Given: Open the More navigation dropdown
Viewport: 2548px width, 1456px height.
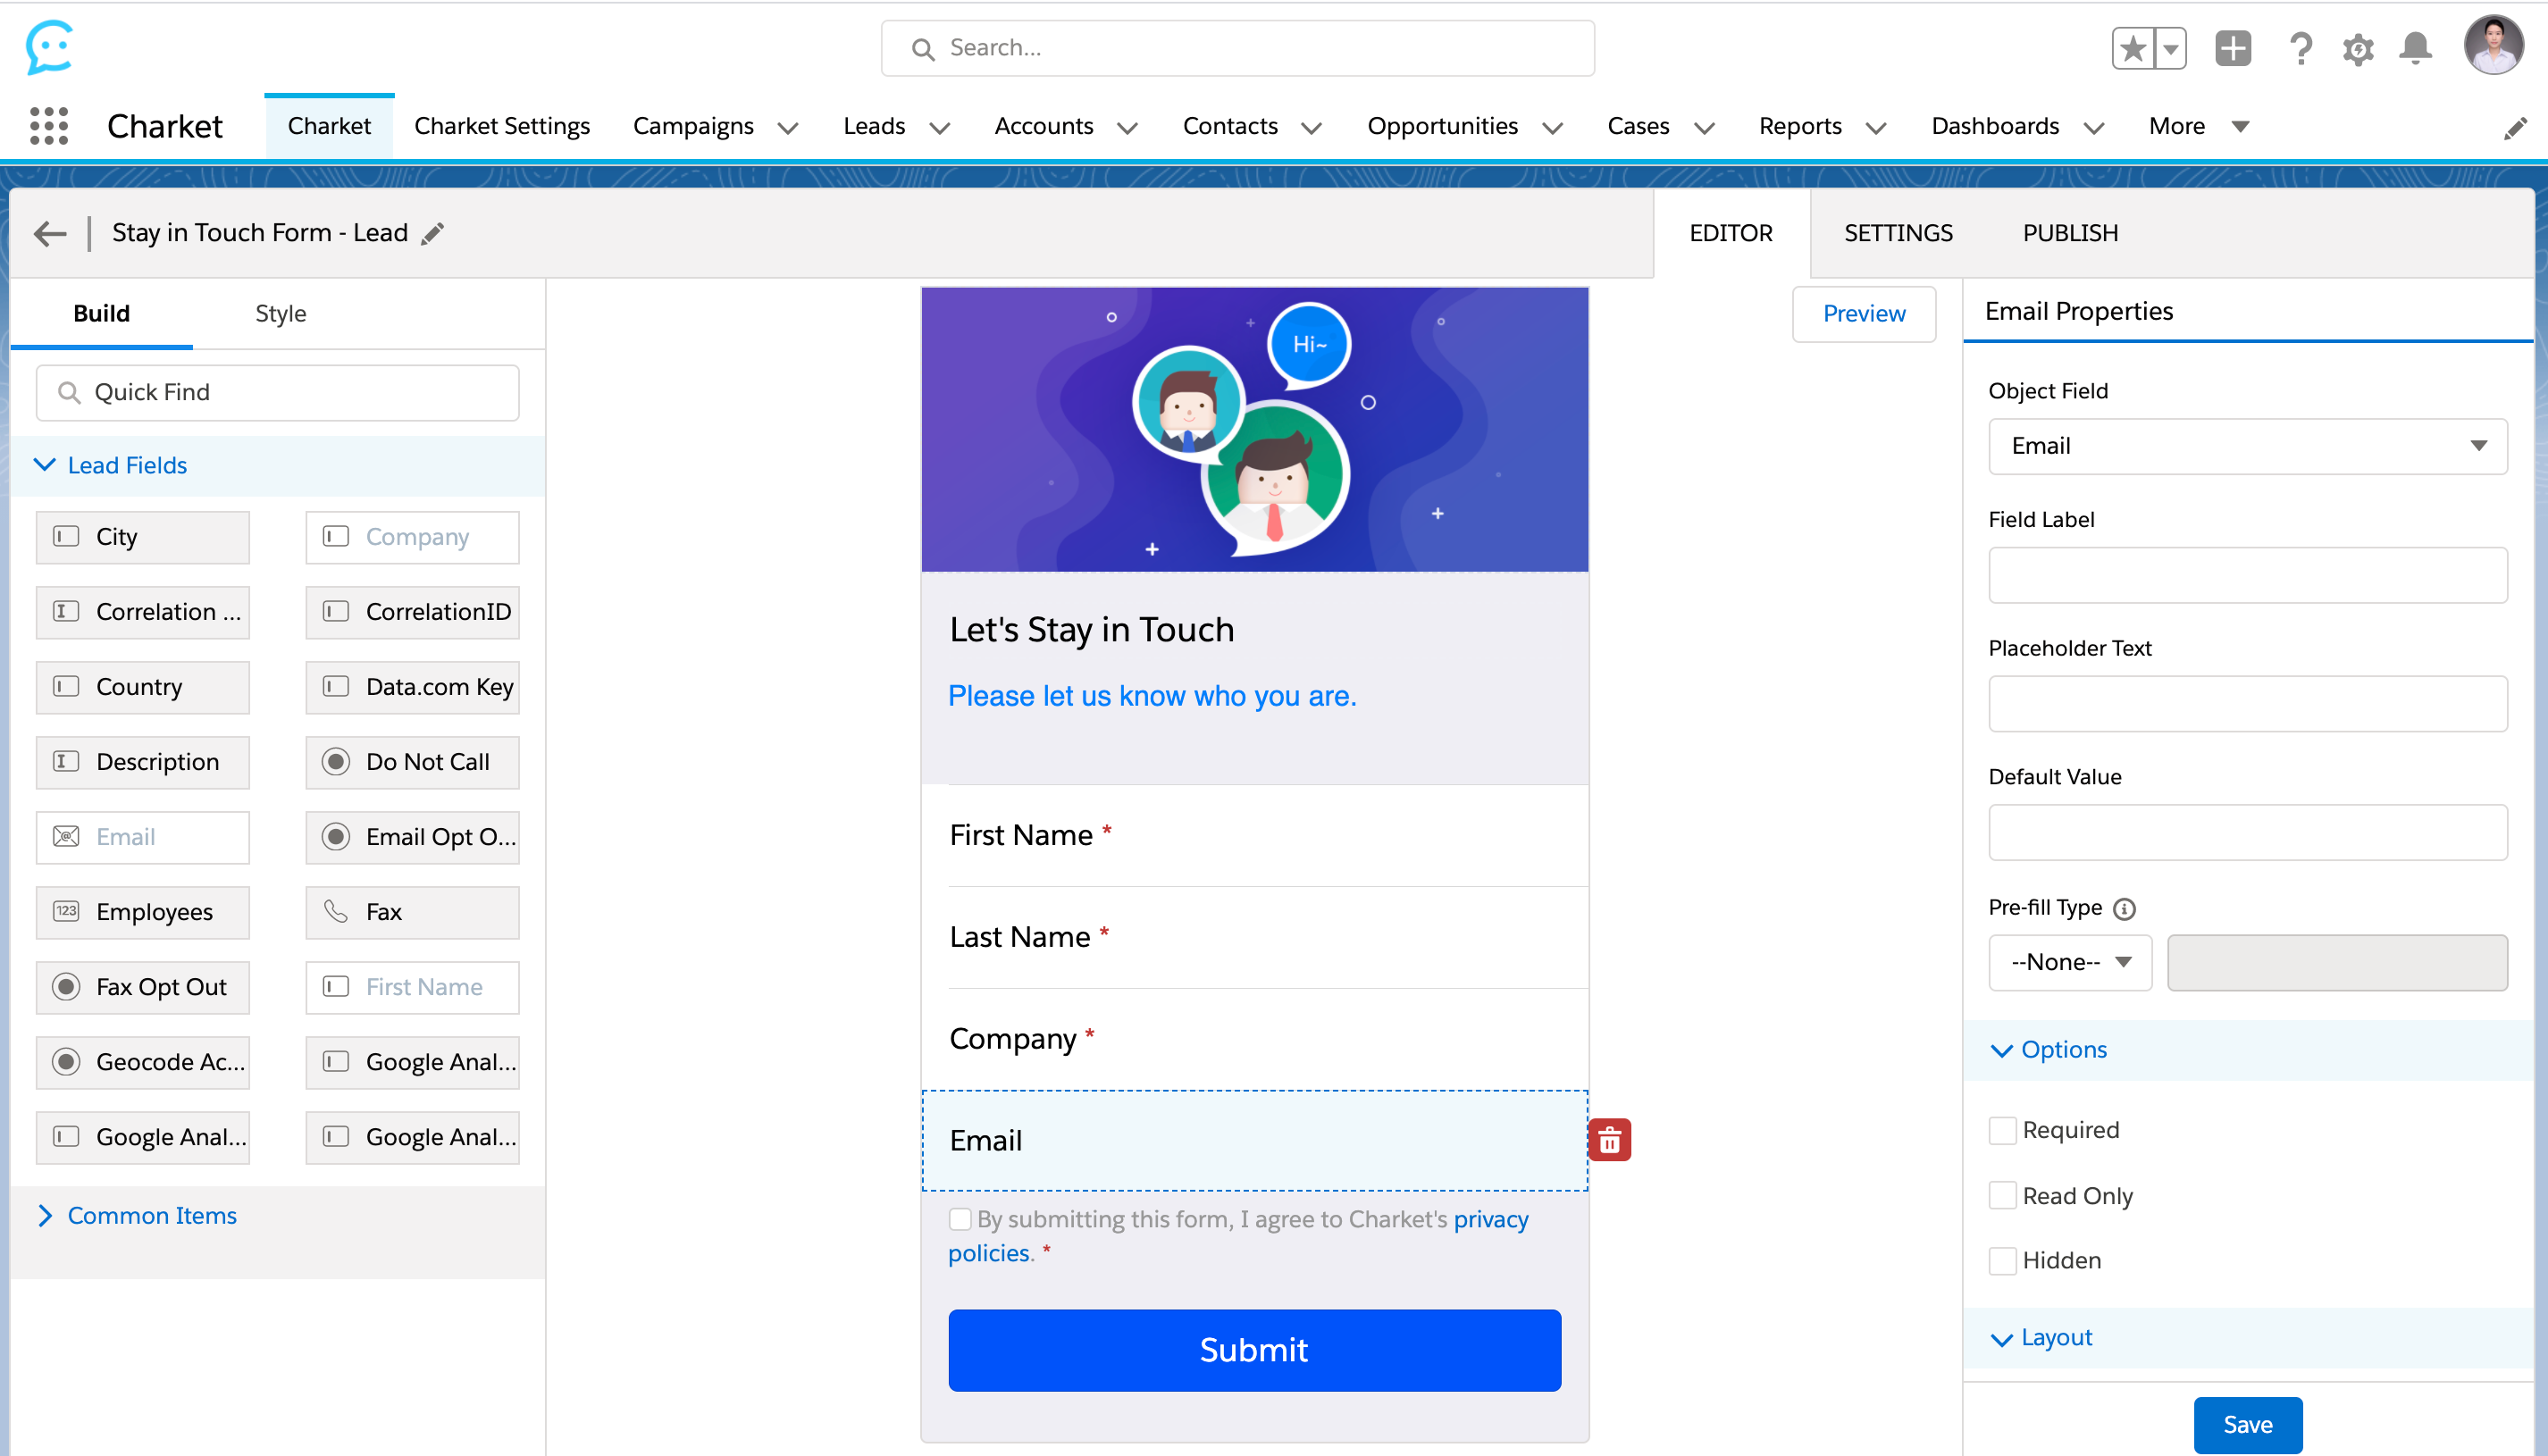Looking at the screenshot, I should (x=2198, y=127).
